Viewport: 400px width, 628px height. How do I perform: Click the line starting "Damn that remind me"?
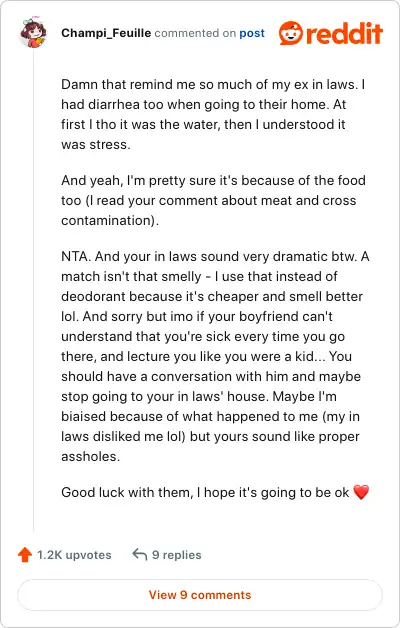[213, 85]
